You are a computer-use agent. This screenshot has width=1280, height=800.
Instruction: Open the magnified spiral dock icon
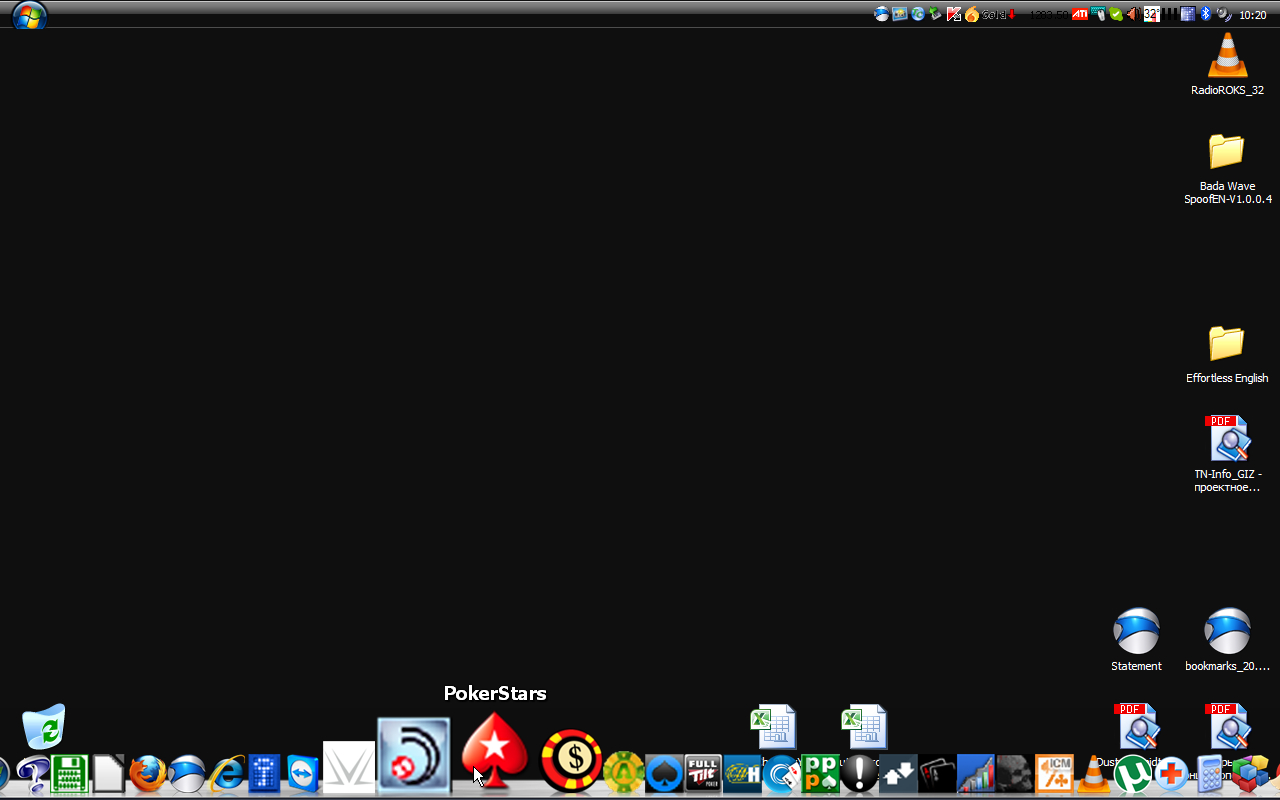(x=414, y=756)
